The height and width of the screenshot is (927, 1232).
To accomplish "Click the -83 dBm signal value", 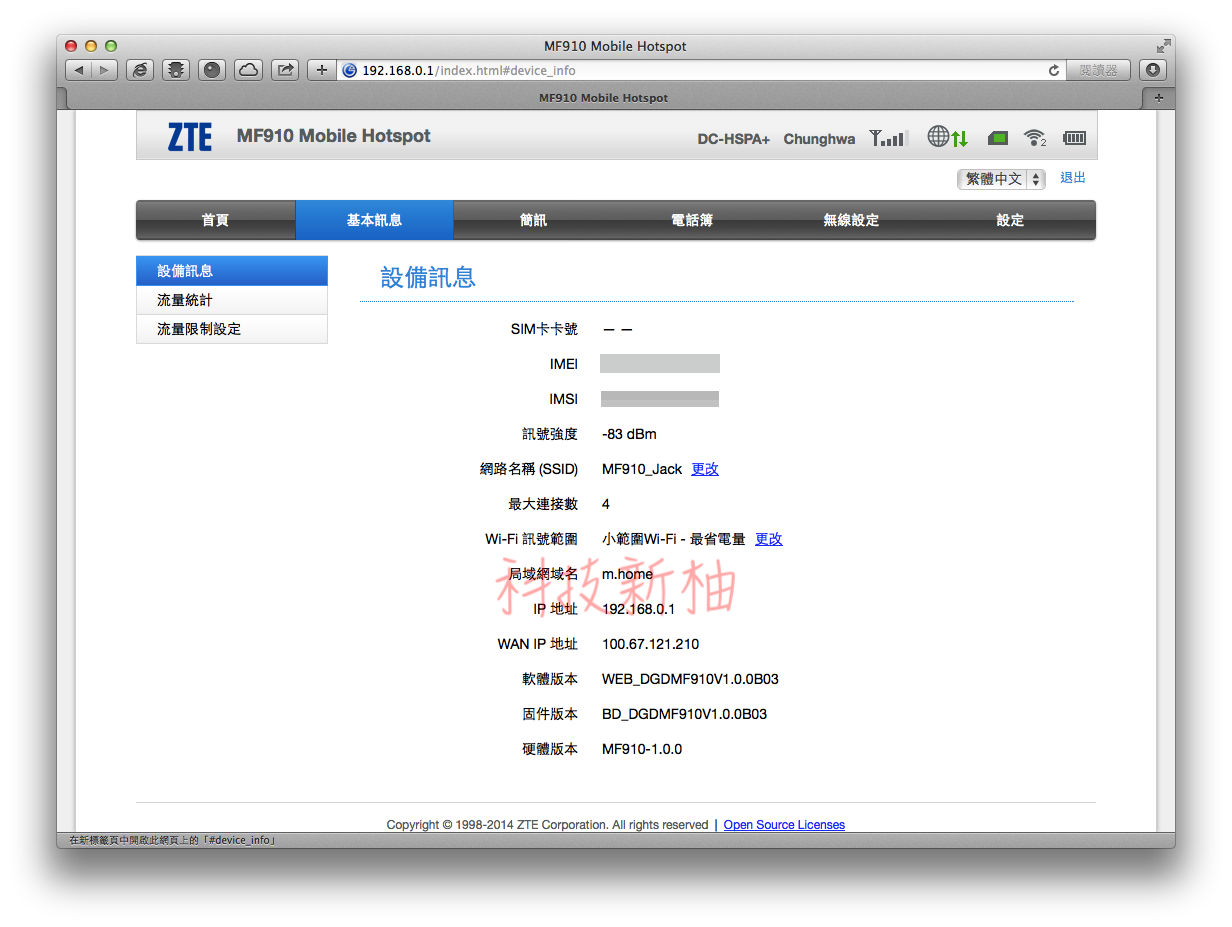I will coord(629,434).
